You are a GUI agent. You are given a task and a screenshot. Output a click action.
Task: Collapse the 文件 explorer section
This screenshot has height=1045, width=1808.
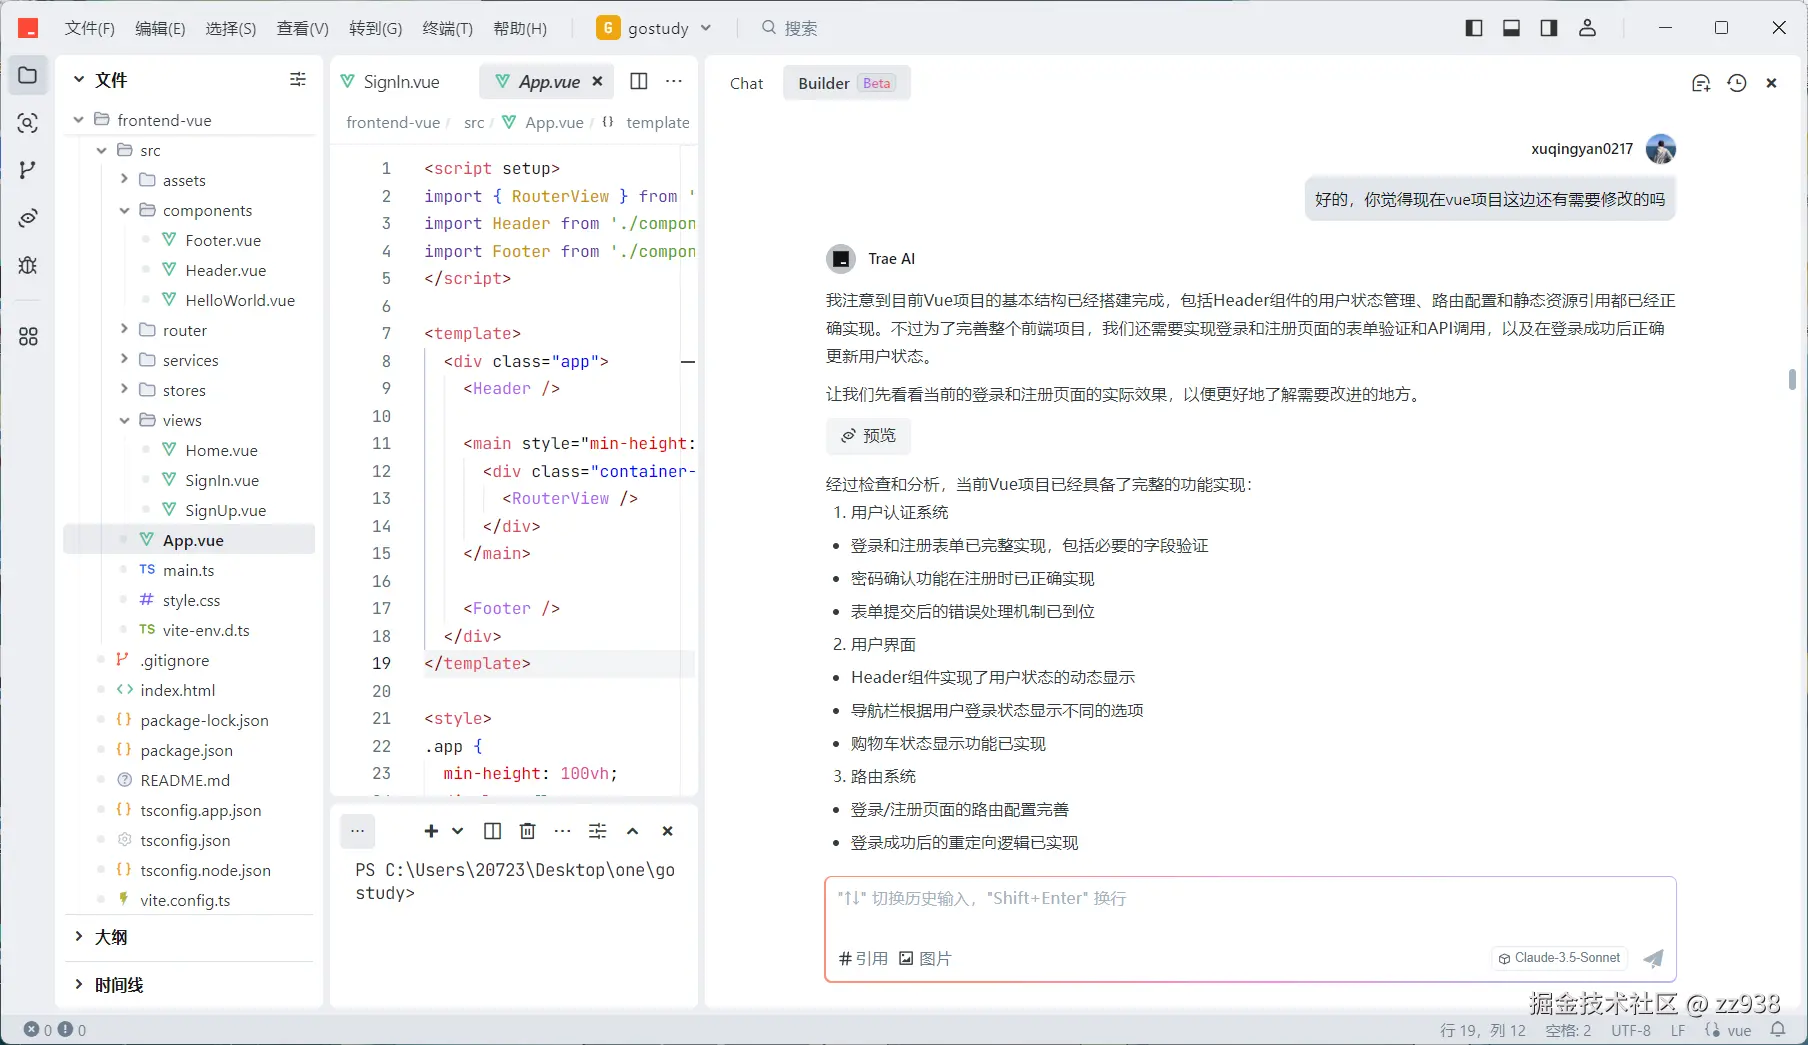[x=79, y=80]
